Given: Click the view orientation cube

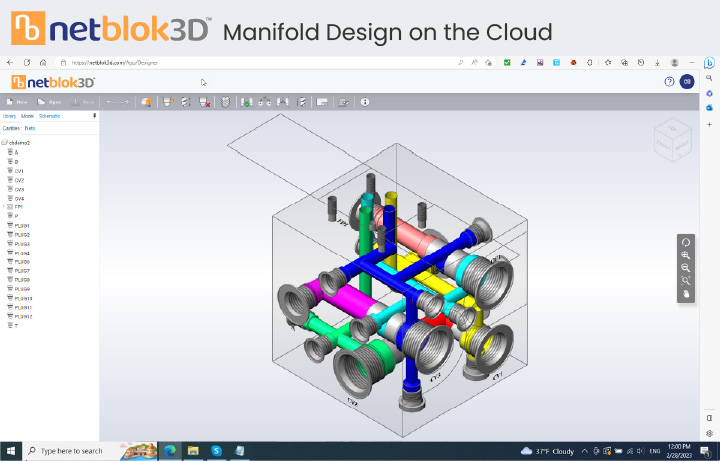Looking at the screenshot, I should (672, 140).
